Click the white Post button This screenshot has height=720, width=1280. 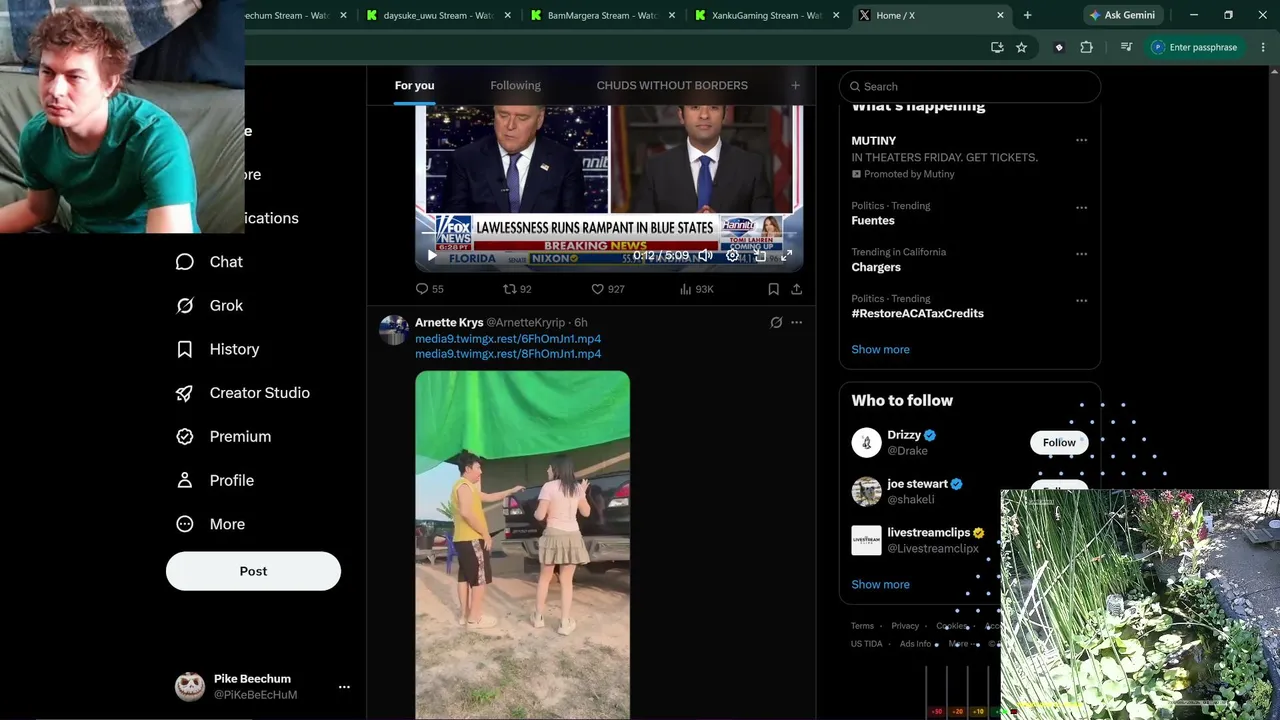(x=253, y=571)
